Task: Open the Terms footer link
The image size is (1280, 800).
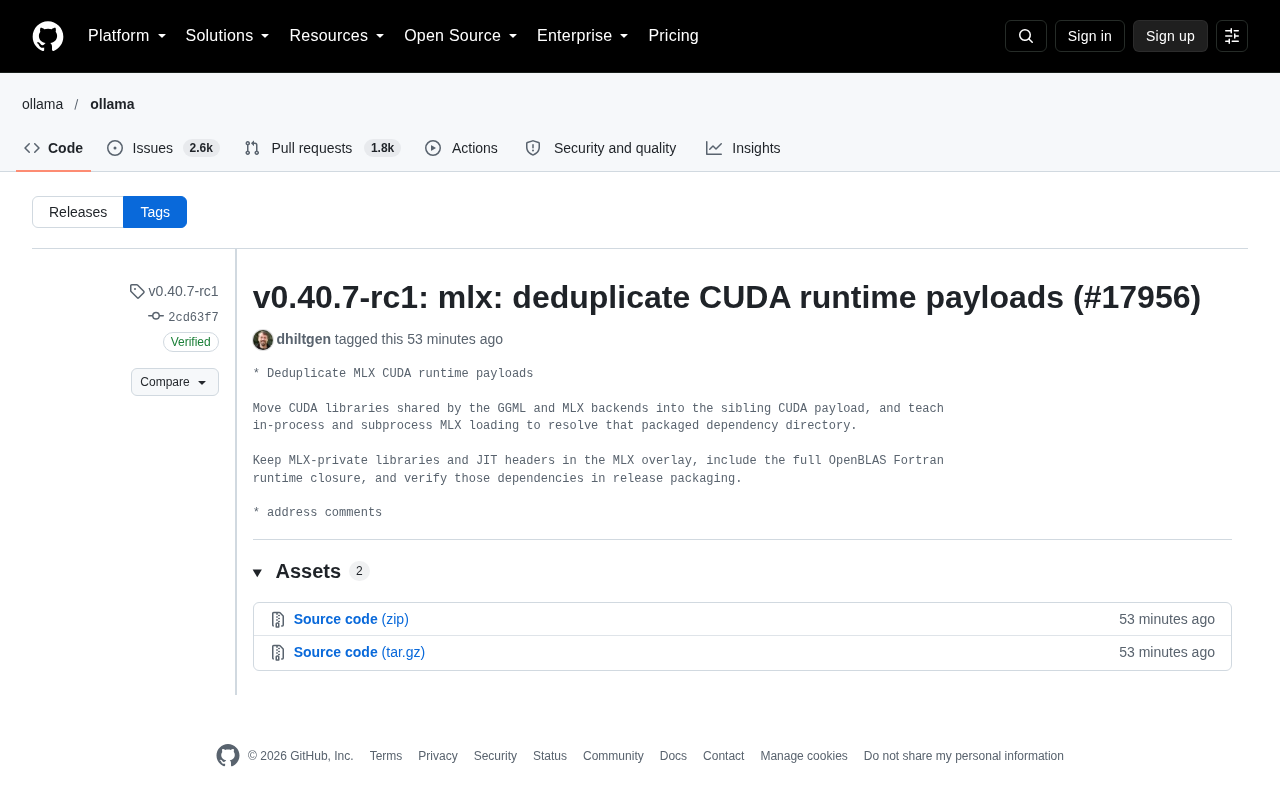Action: (x=386, y=756)
